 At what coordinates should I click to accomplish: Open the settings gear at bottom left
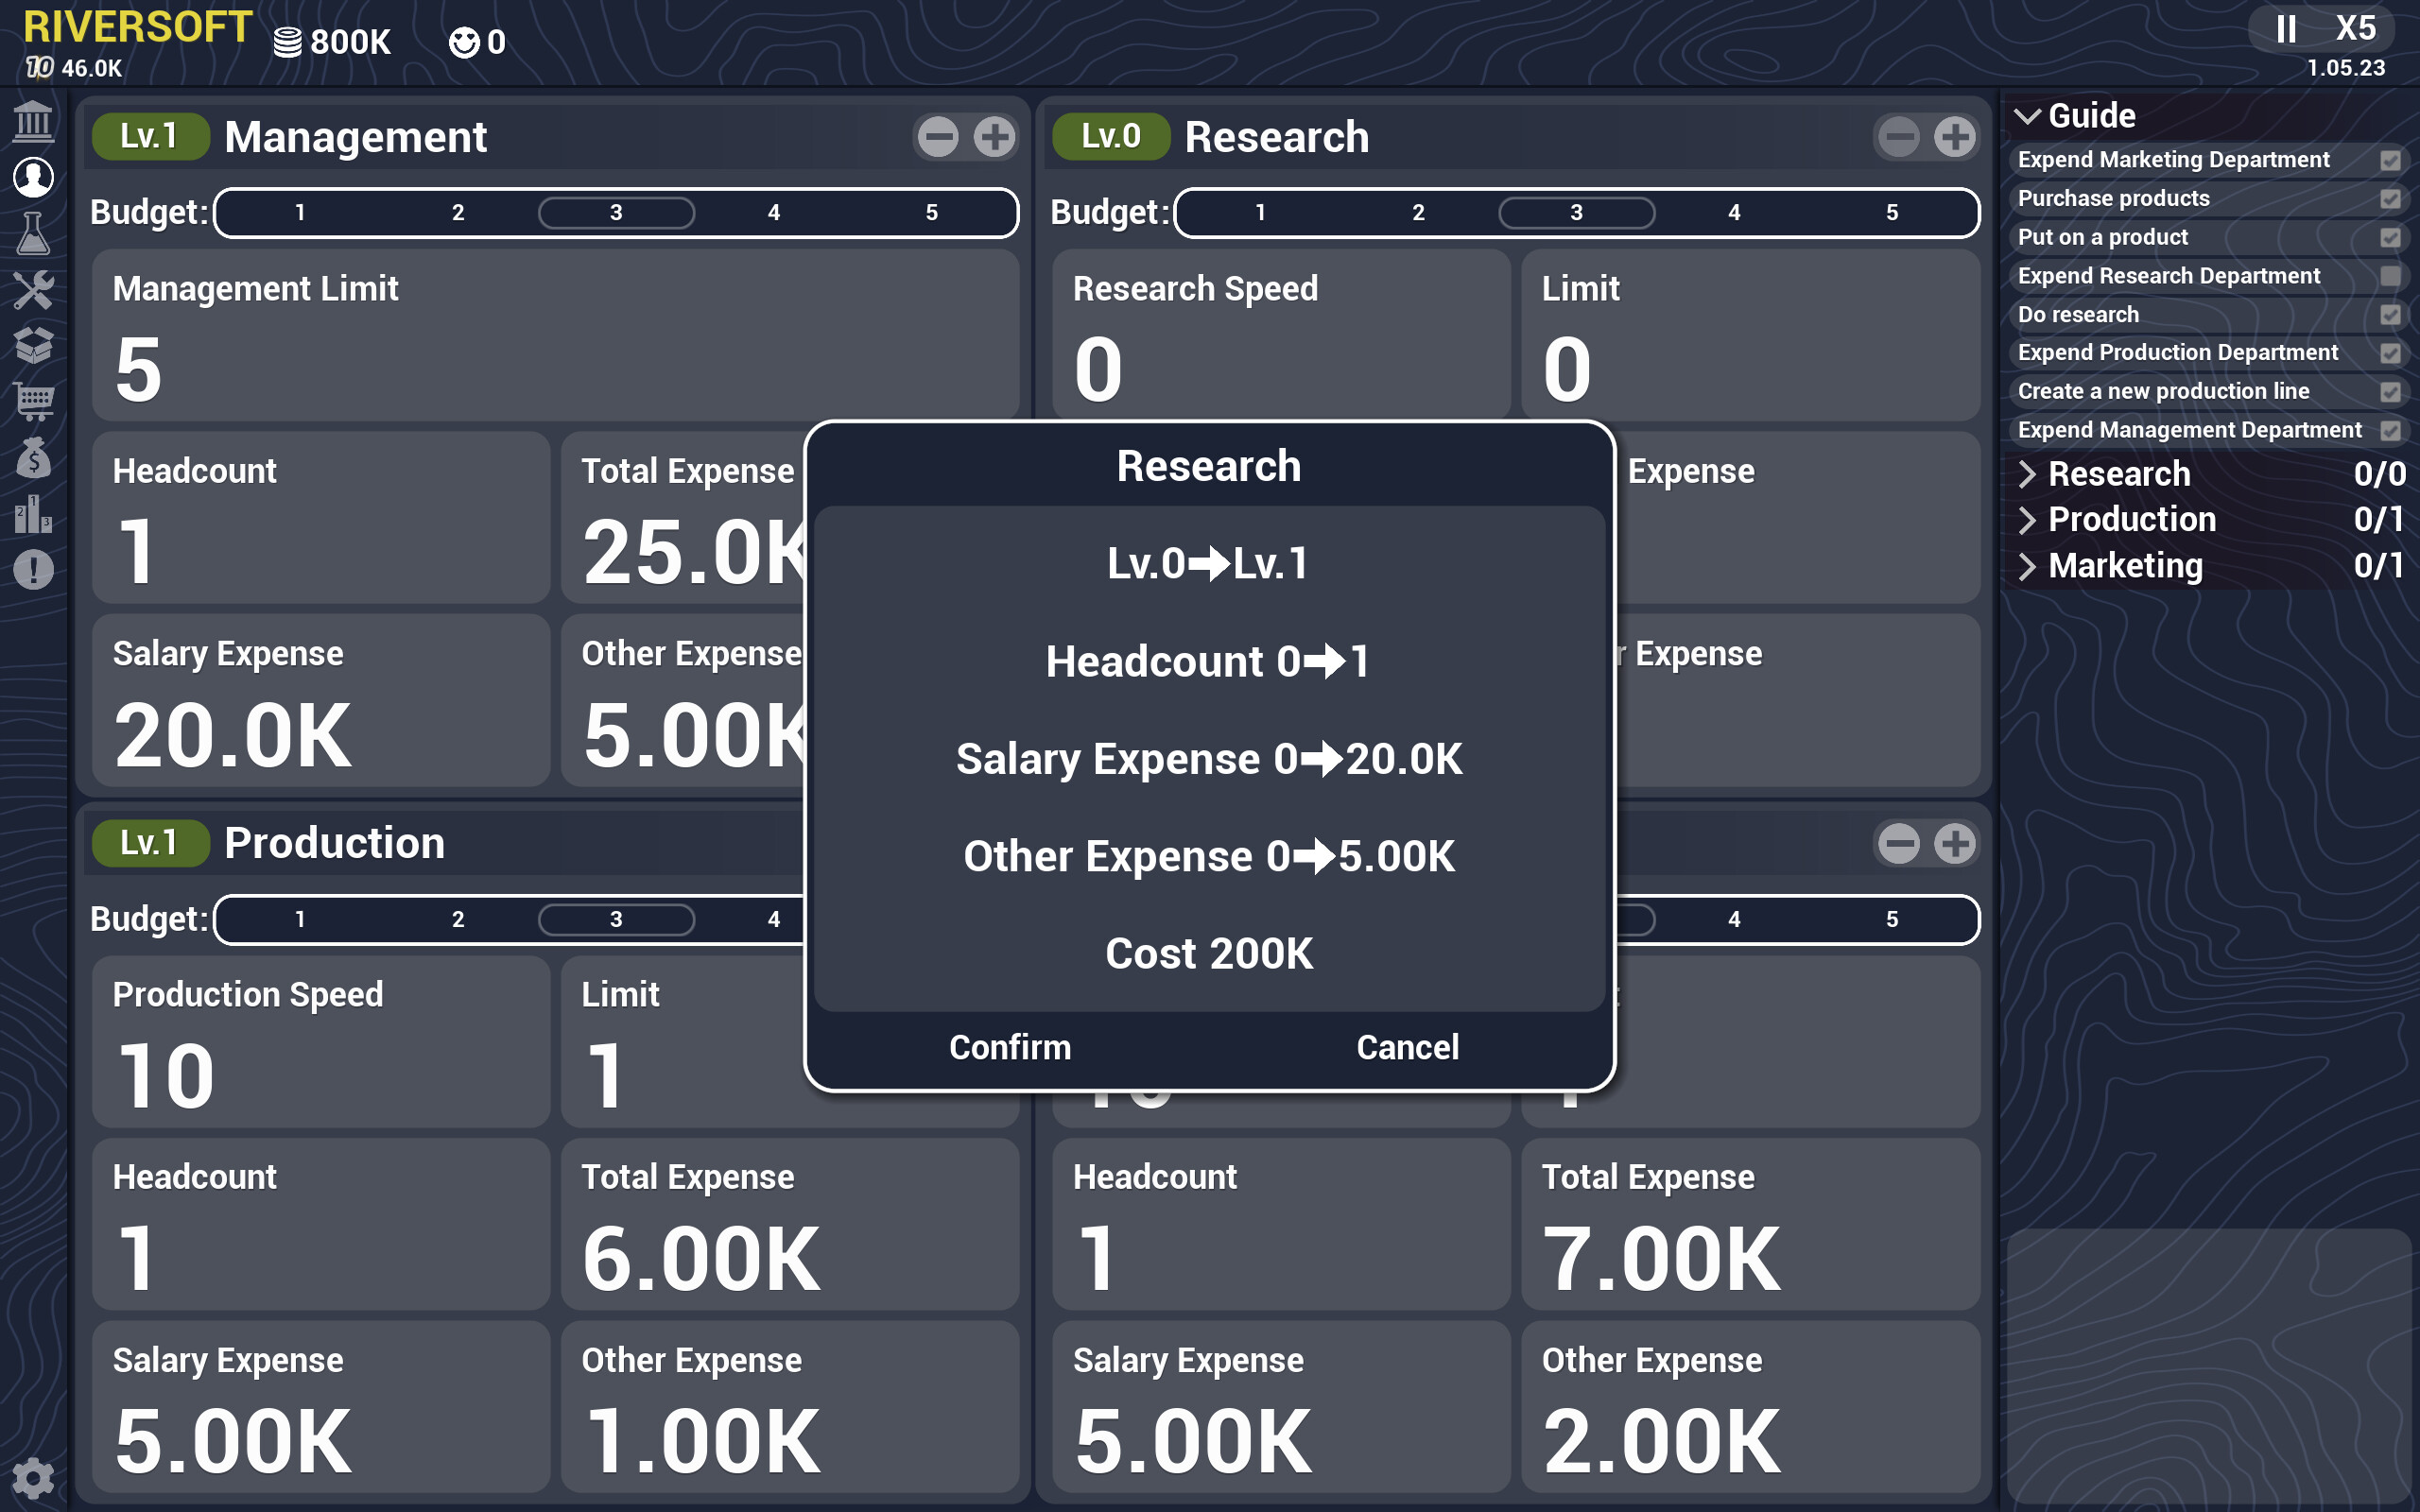pyautogui.click(x=33, y=1478)
